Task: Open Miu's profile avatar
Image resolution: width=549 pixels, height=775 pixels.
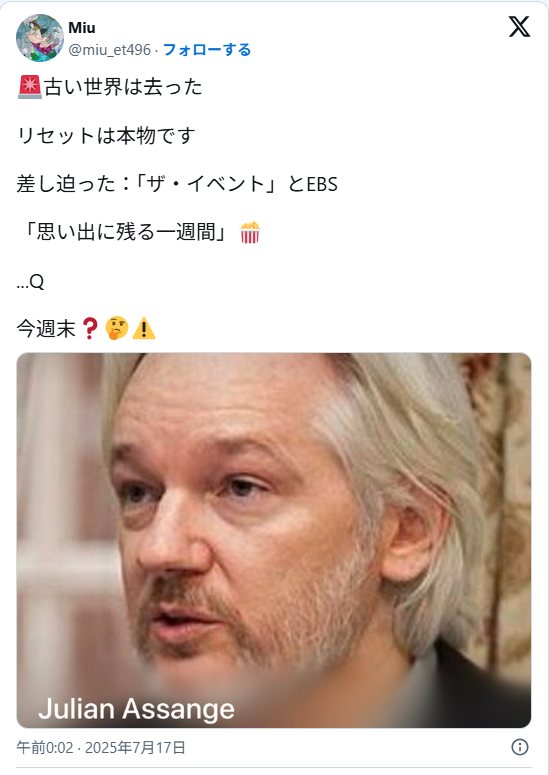Action: coord(40,38)
